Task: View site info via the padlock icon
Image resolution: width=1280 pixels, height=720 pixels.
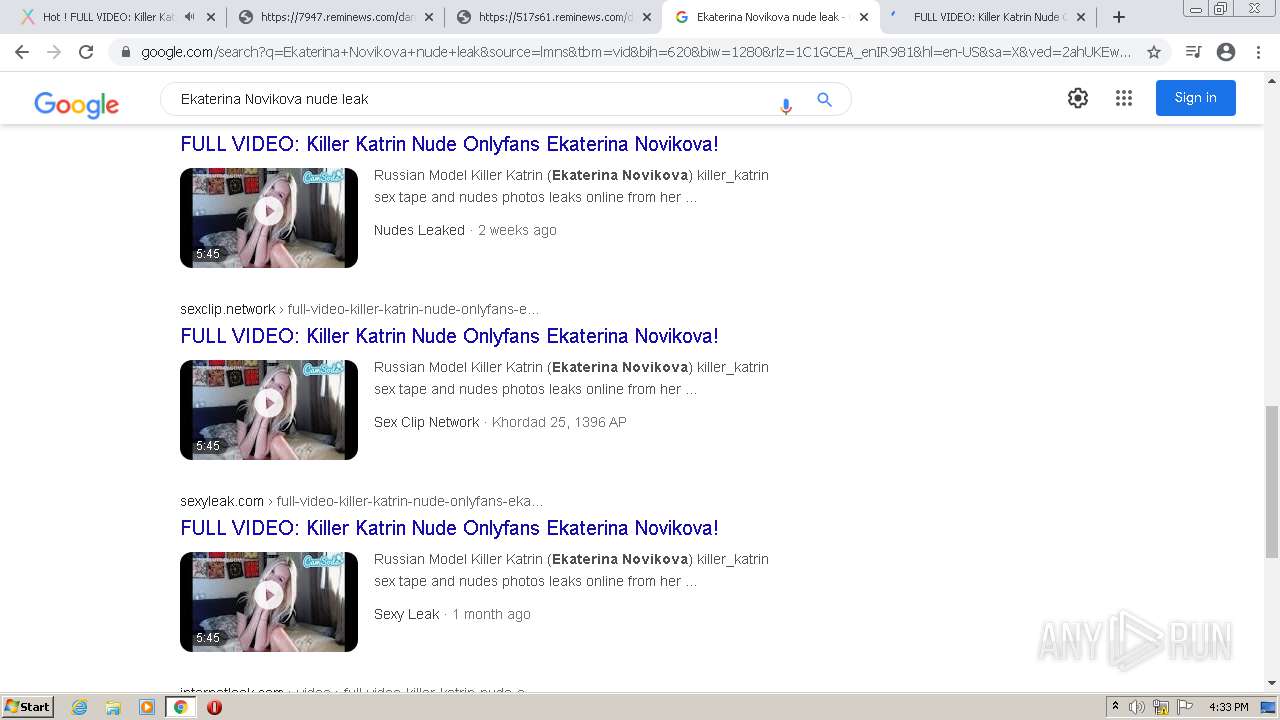Action: click(x=125, y=52)
